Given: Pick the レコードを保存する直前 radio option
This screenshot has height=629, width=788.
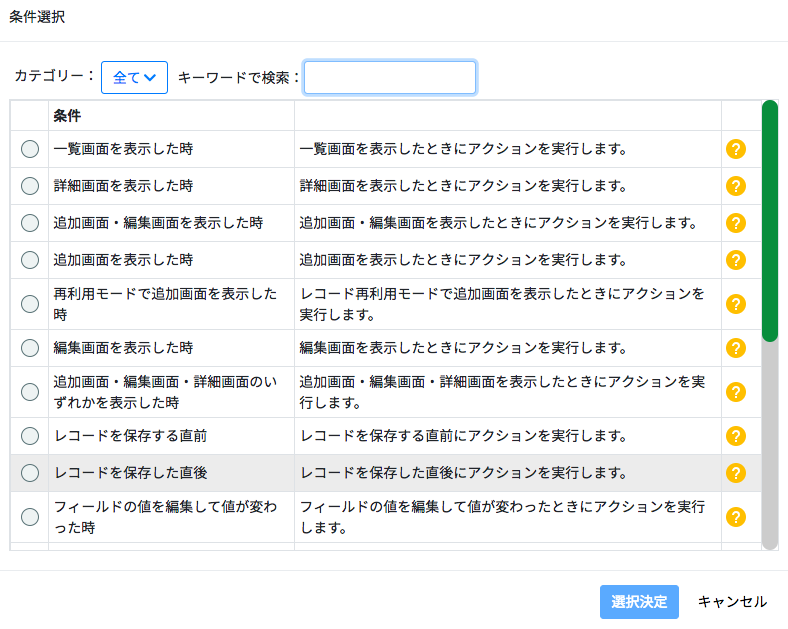Looking at the screenshot, I should click(x=30, y=436).
